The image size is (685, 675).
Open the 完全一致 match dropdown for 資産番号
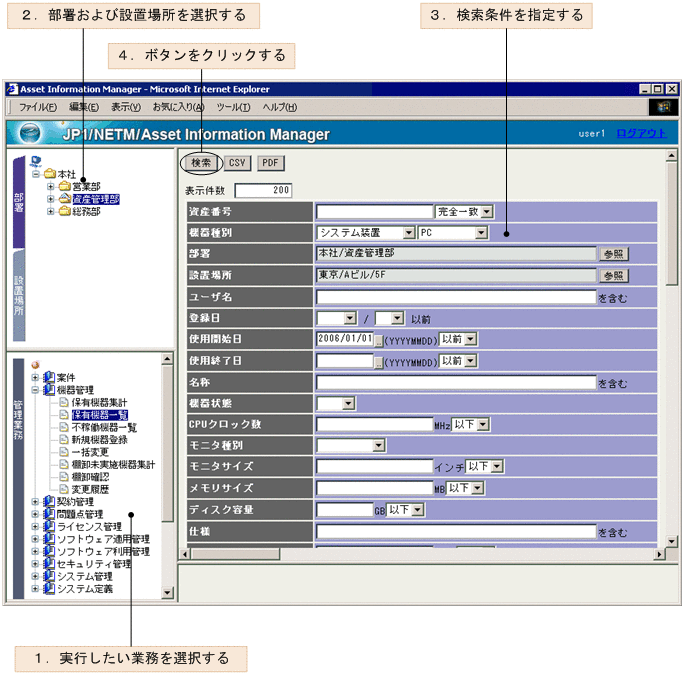pos(464,211)
